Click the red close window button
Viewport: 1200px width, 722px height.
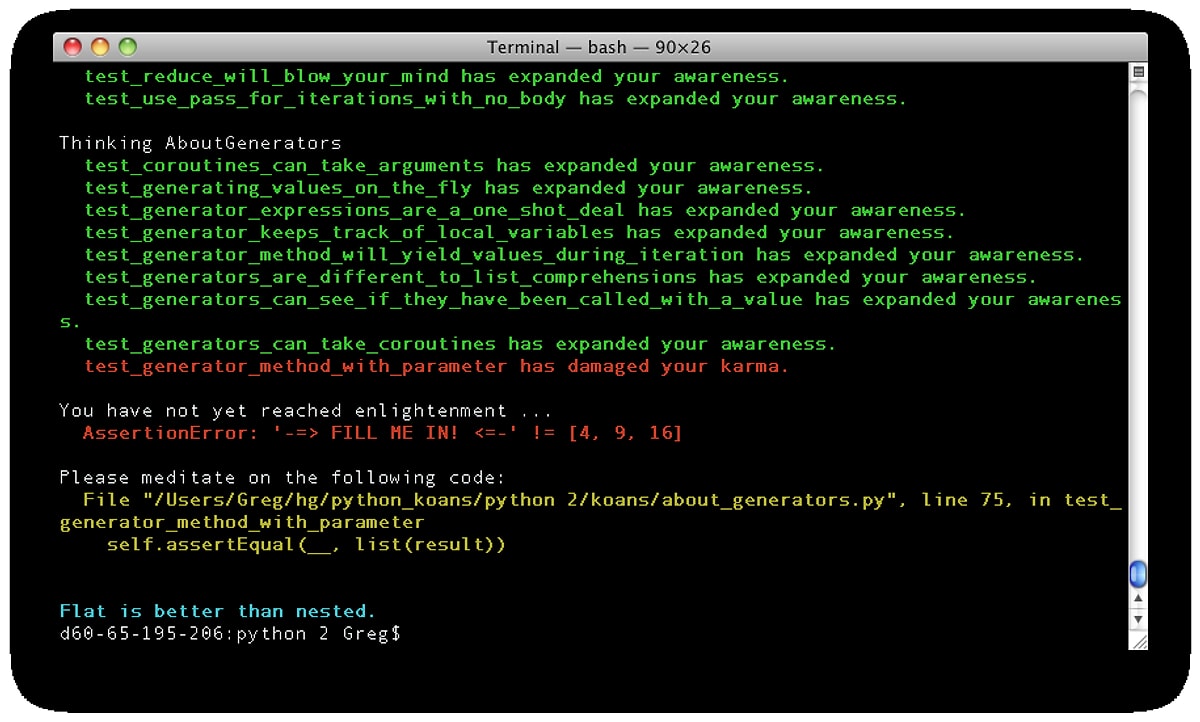73,47
